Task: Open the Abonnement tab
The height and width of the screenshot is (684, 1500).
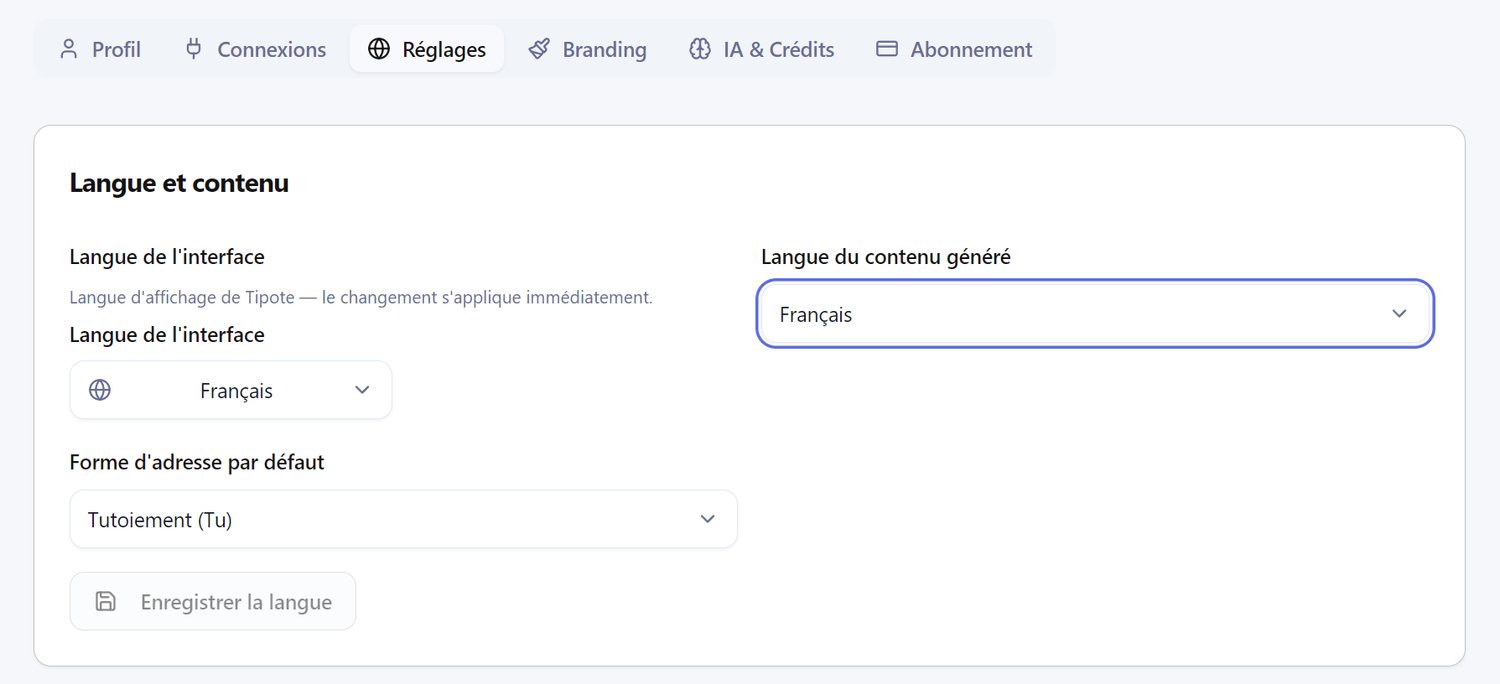Action: pyautogui.click(x=970, y=49)
